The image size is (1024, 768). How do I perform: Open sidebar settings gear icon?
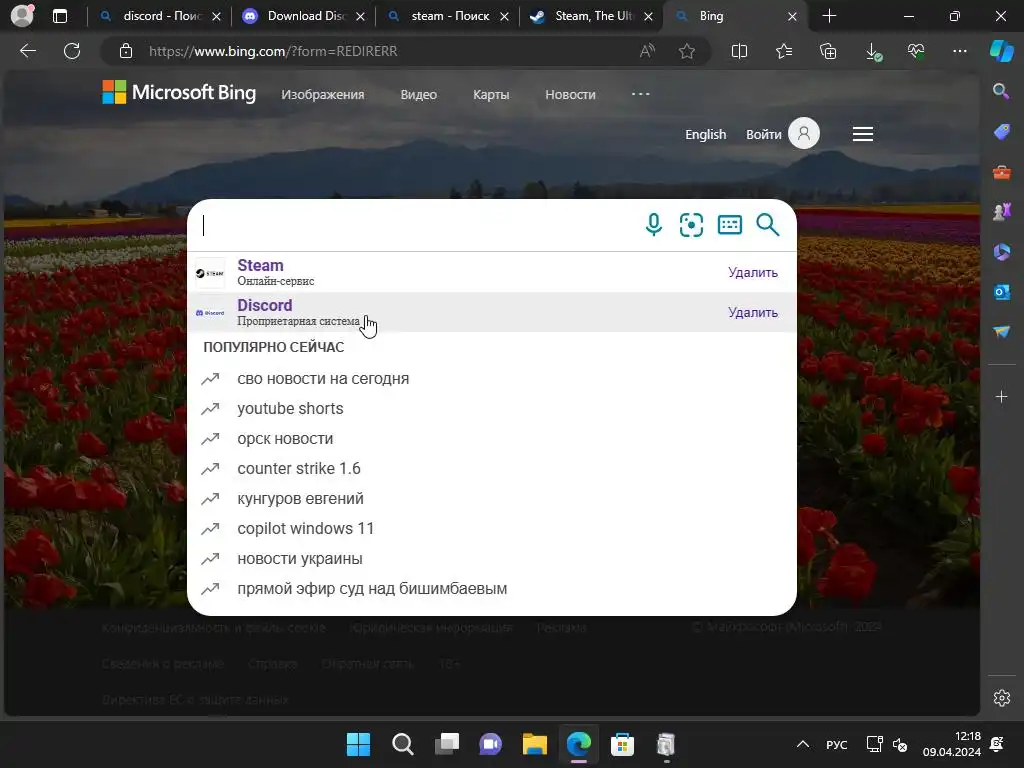coord(1001,697)
